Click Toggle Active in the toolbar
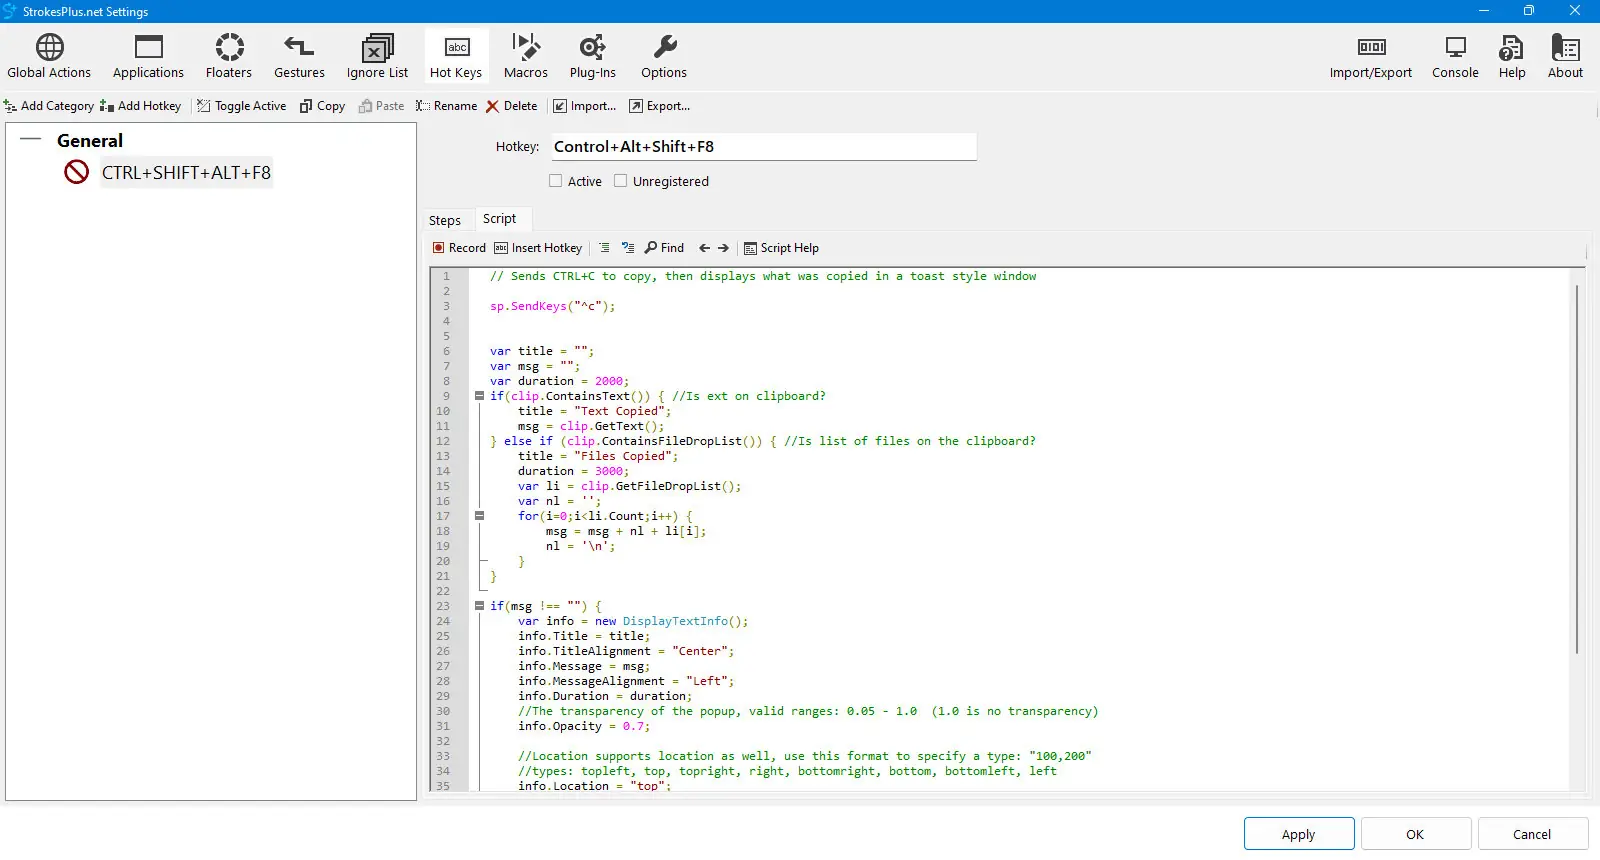The image size is (1600, 860). pos(242,106)
